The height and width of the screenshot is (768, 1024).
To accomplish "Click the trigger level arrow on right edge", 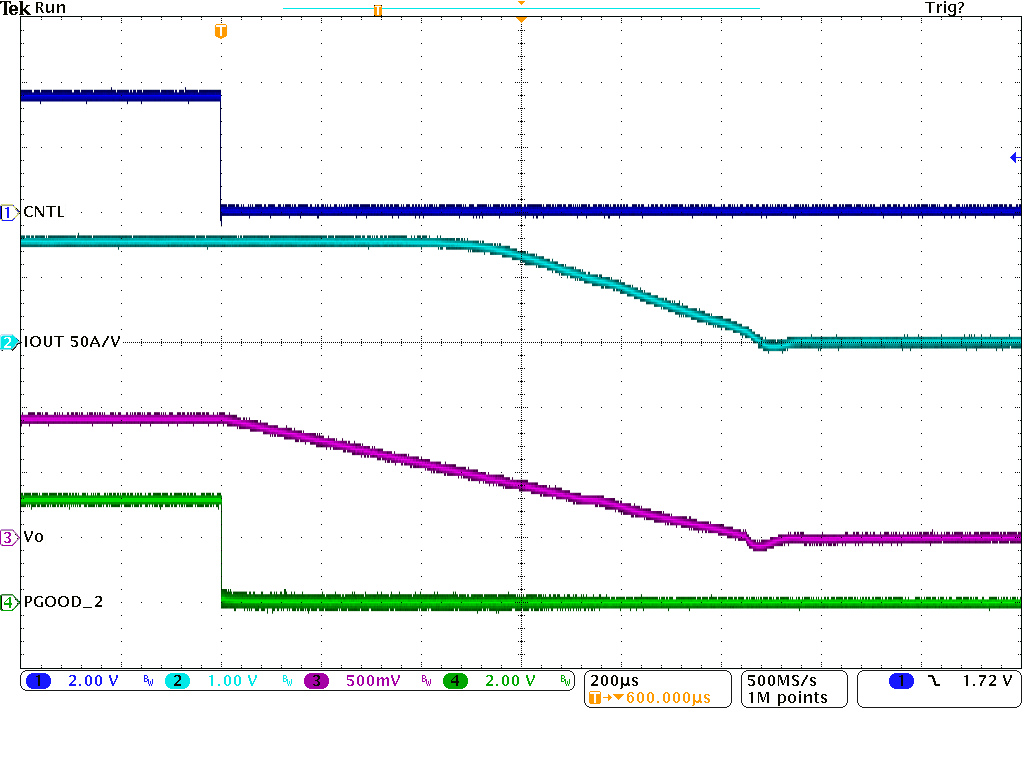I will (1013, 157).
